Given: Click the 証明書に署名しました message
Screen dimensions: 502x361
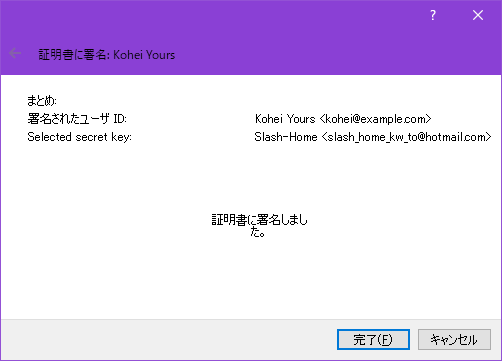Looking at the screenshot, I should pyautogui.click(x=259, y=226).
